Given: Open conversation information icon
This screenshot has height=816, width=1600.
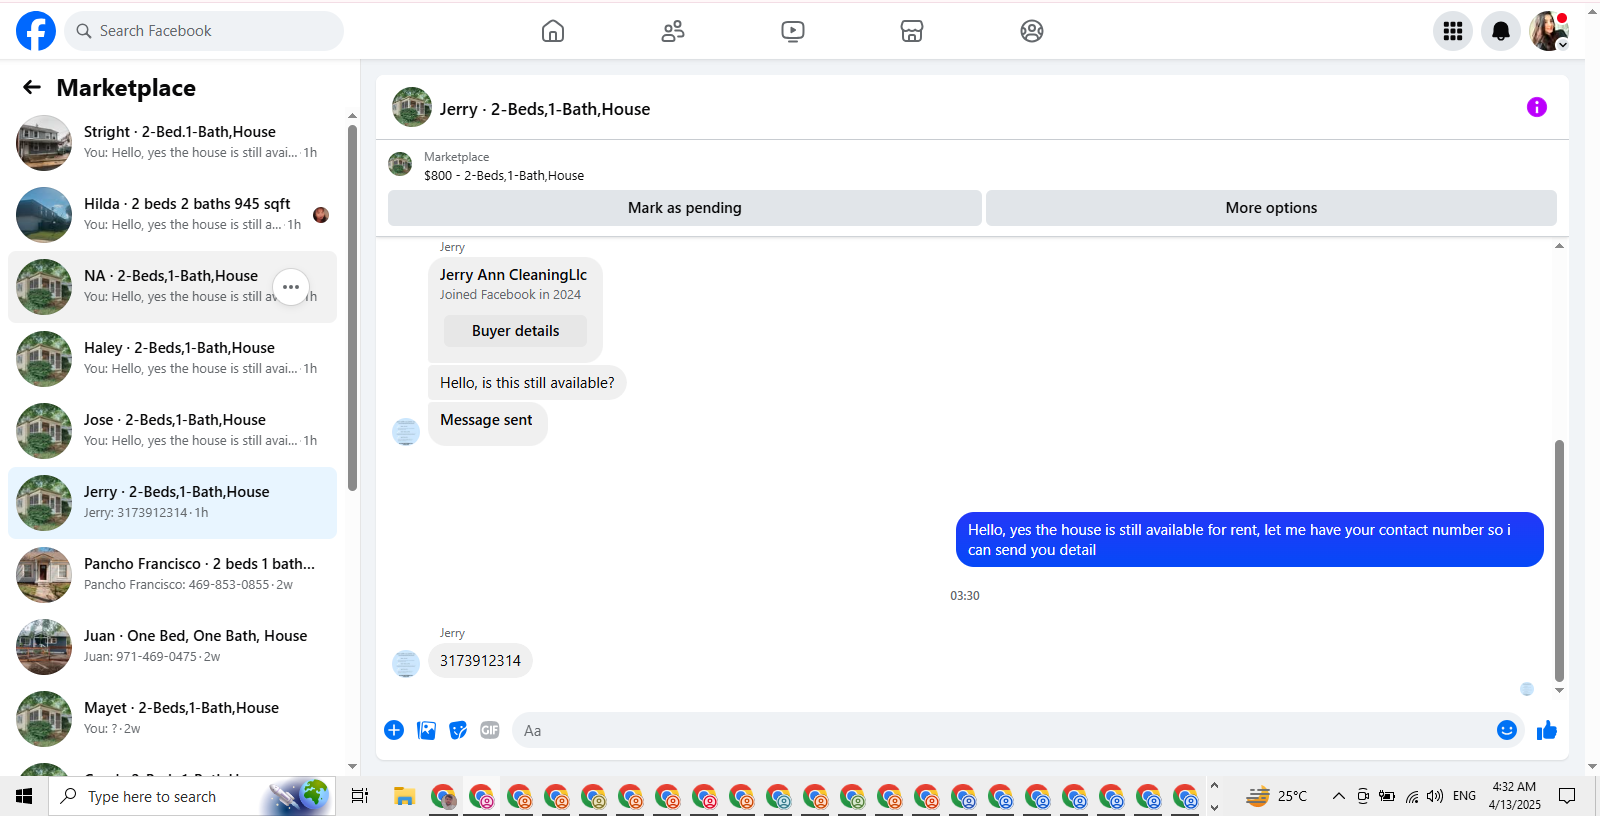Looking at the screenshot, I should [1537, 107].
